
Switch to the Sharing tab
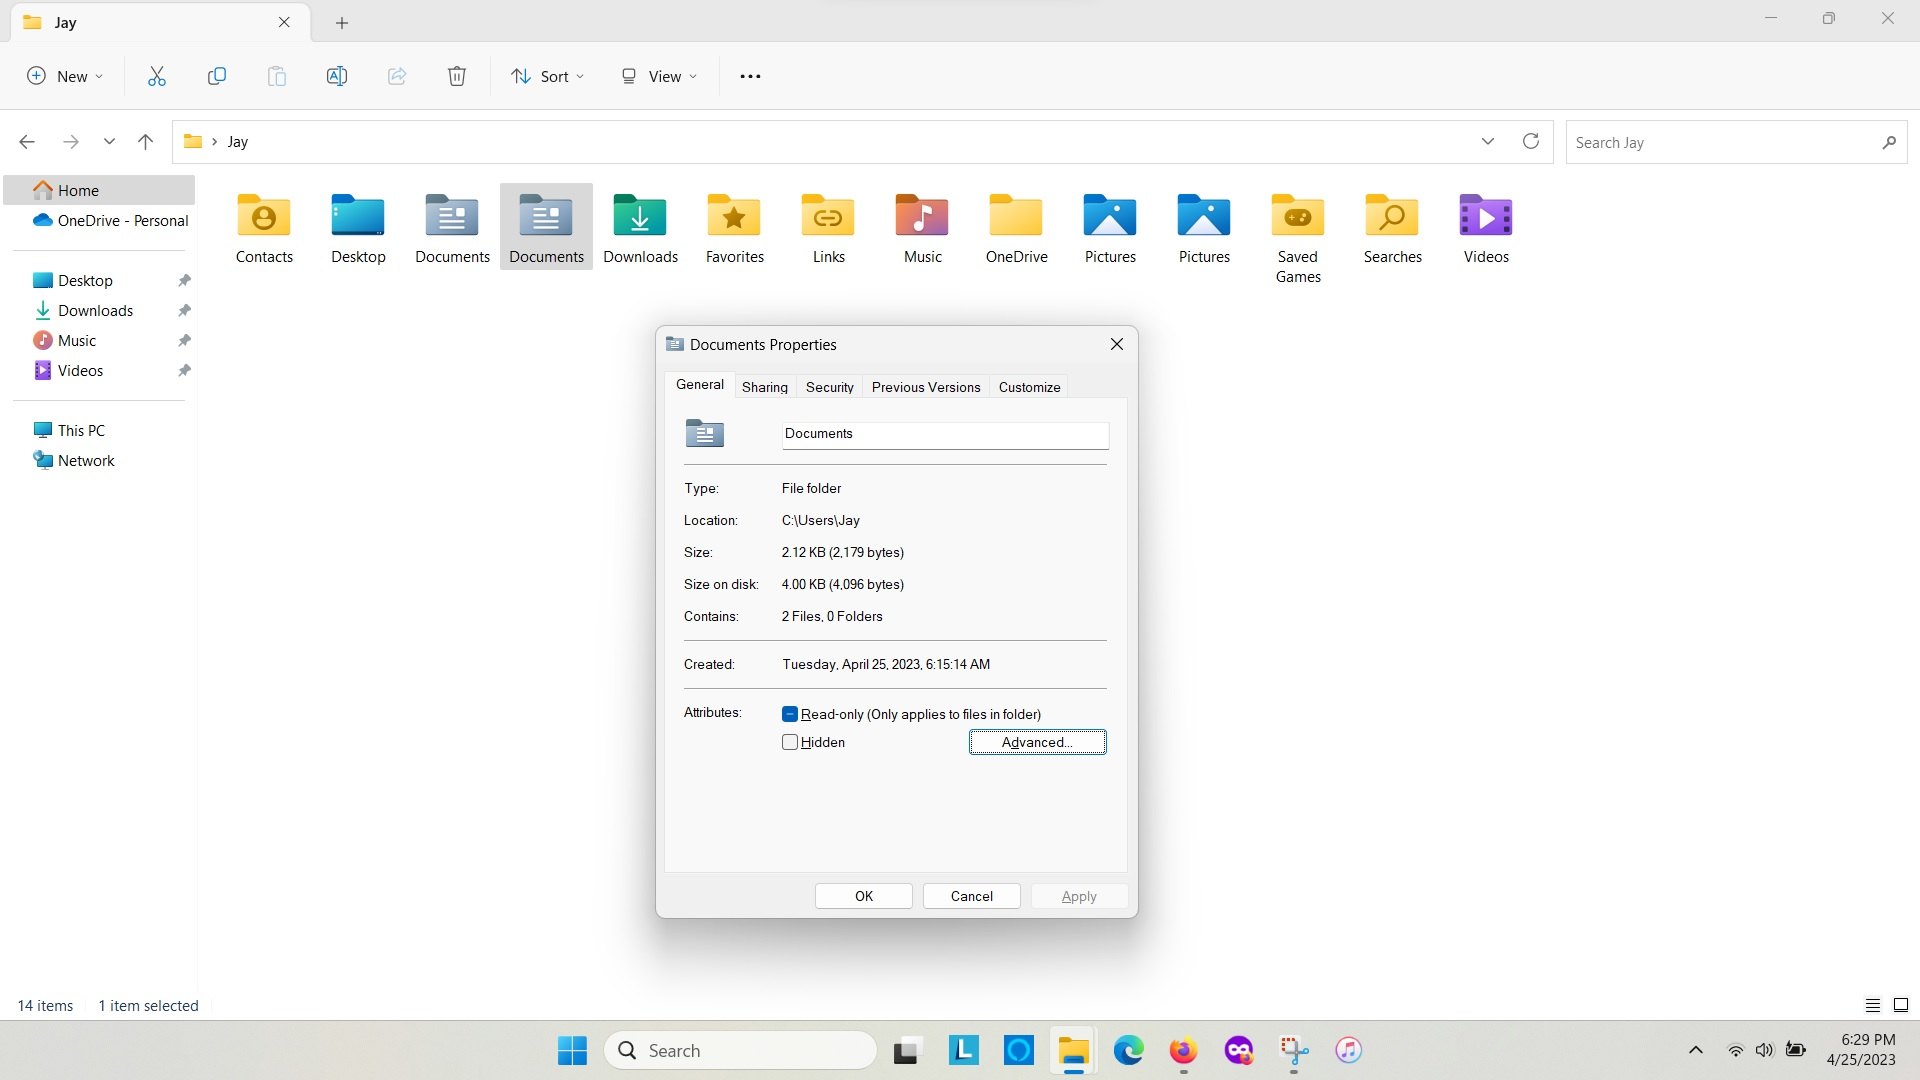(x=765, y=387)
